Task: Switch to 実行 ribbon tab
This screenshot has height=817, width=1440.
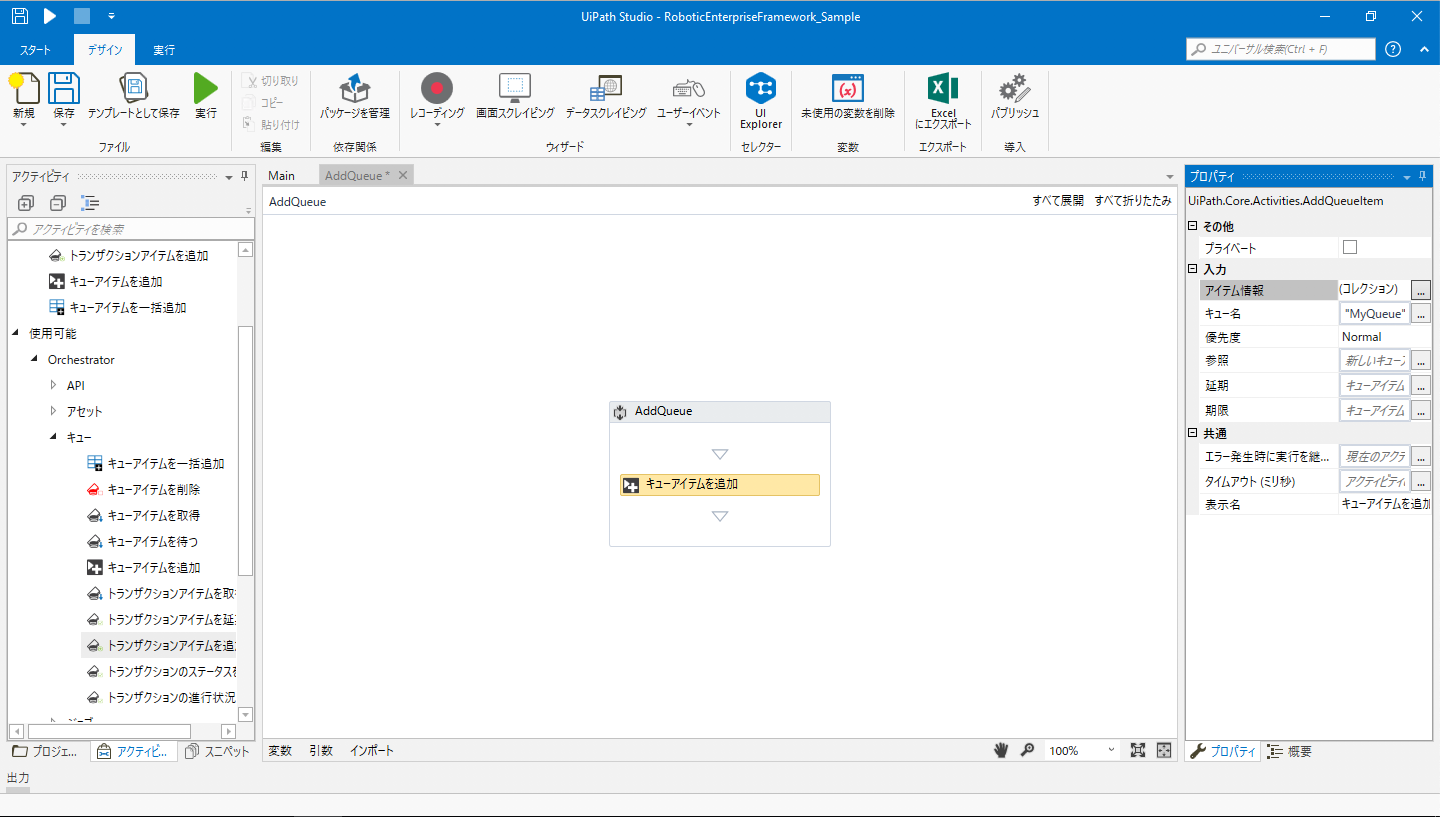Action: (x=164, y=50)
